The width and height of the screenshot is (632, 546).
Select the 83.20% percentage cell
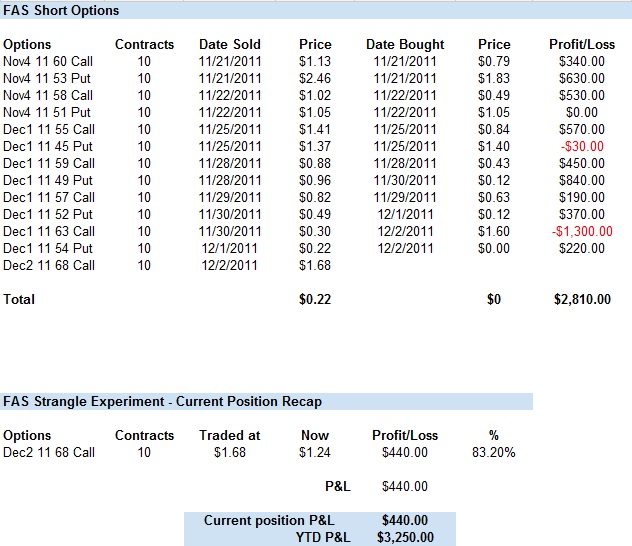[493, 453]
